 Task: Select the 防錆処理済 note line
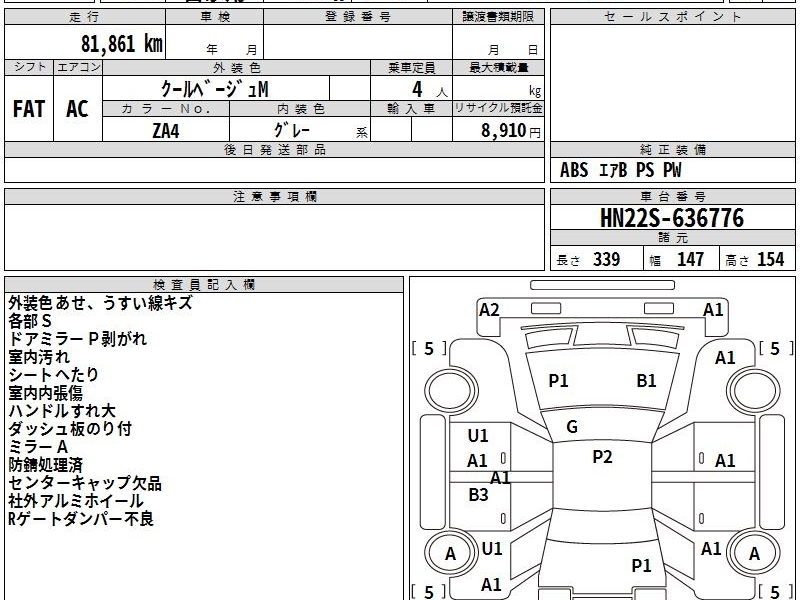[x=45, y=465]
